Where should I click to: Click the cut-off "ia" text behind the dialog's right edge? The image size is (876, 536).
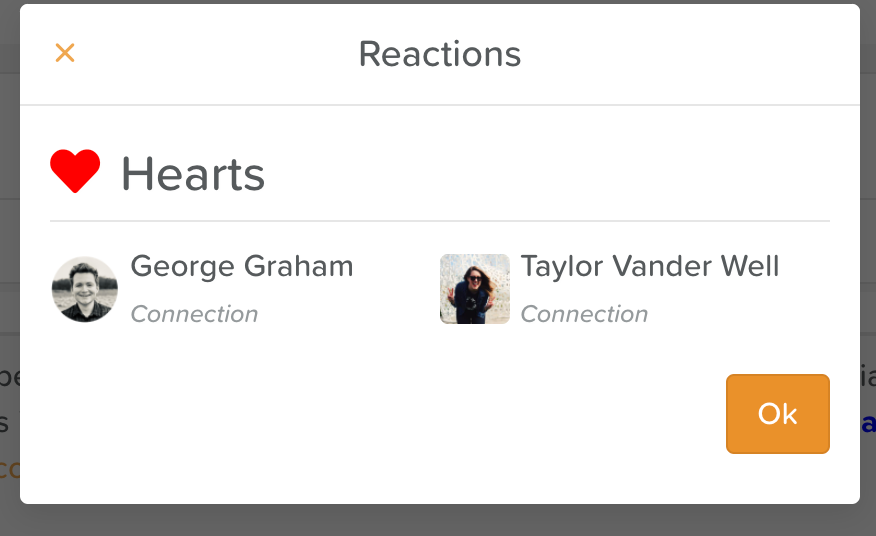tap(867, 377)
